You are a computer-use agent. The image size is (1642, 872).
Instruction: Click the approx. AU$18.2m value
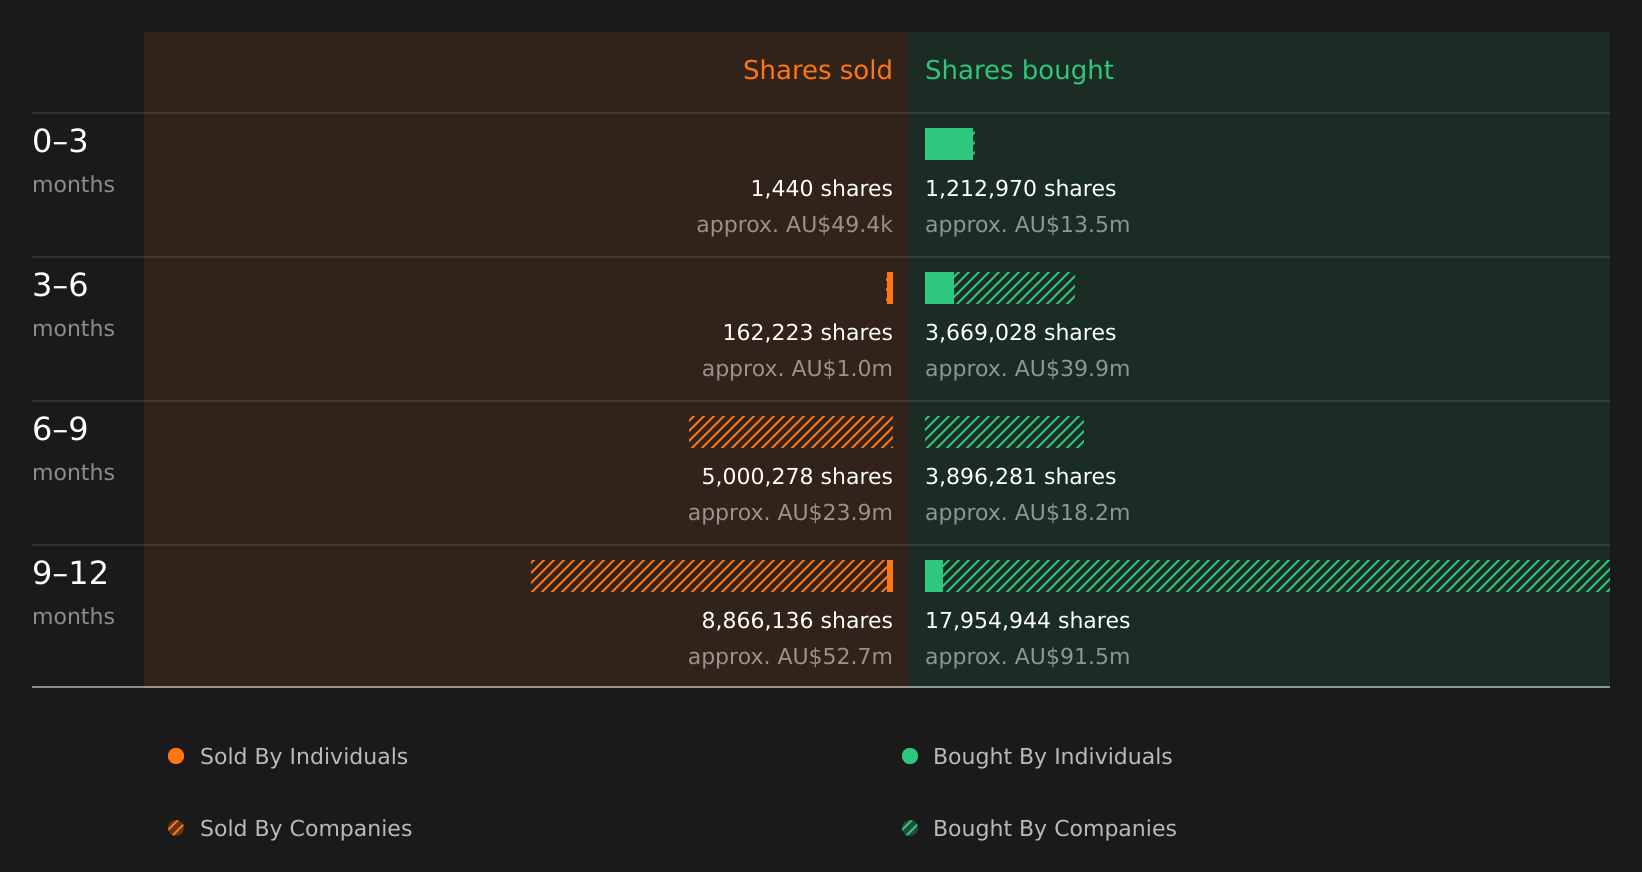point(1027,513)
